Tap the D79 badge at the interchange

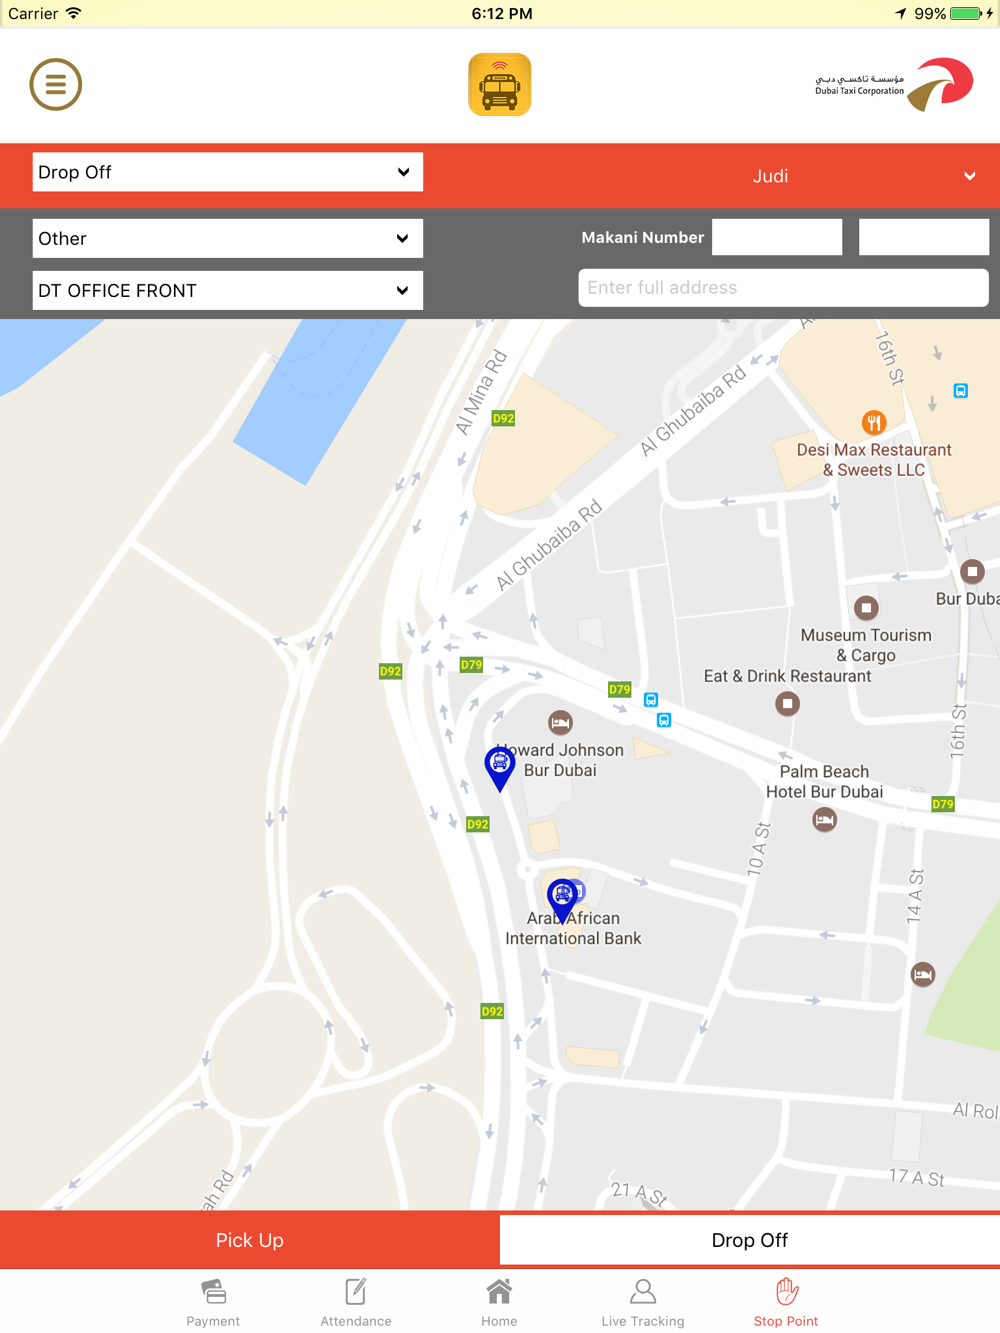(x=471, y=665)
